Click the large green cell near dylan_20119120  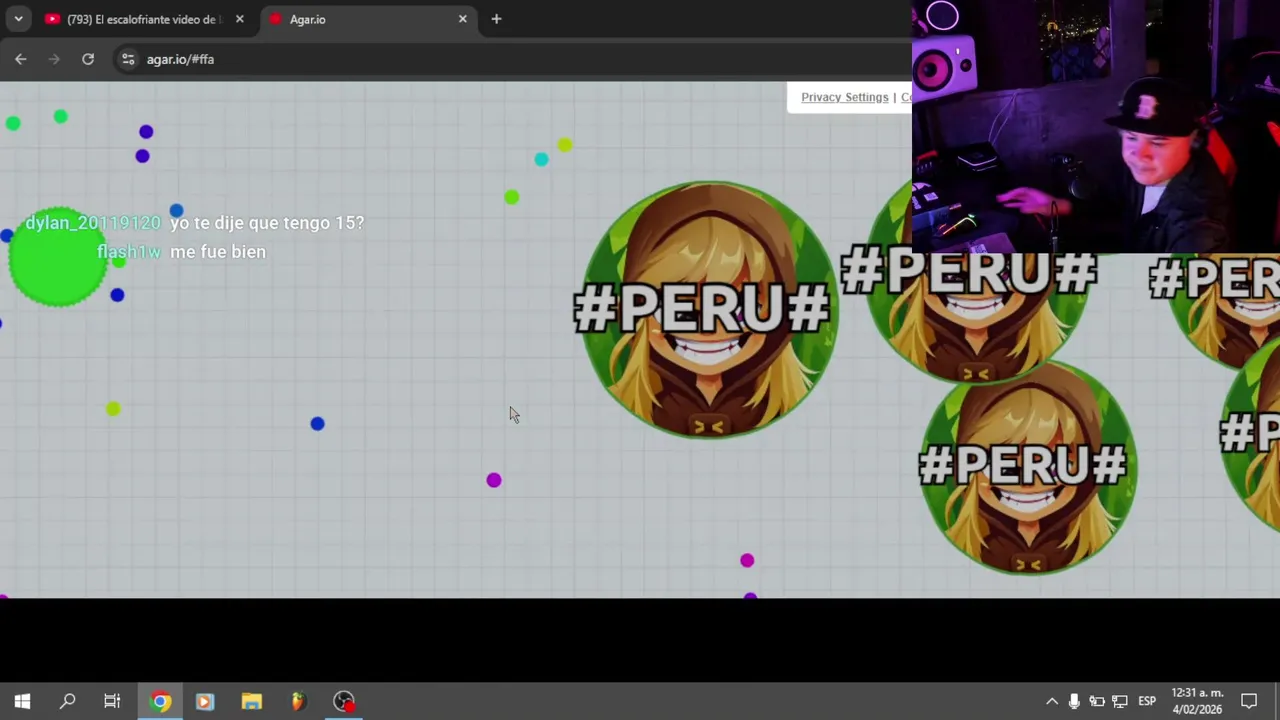[x=58, y=258]
